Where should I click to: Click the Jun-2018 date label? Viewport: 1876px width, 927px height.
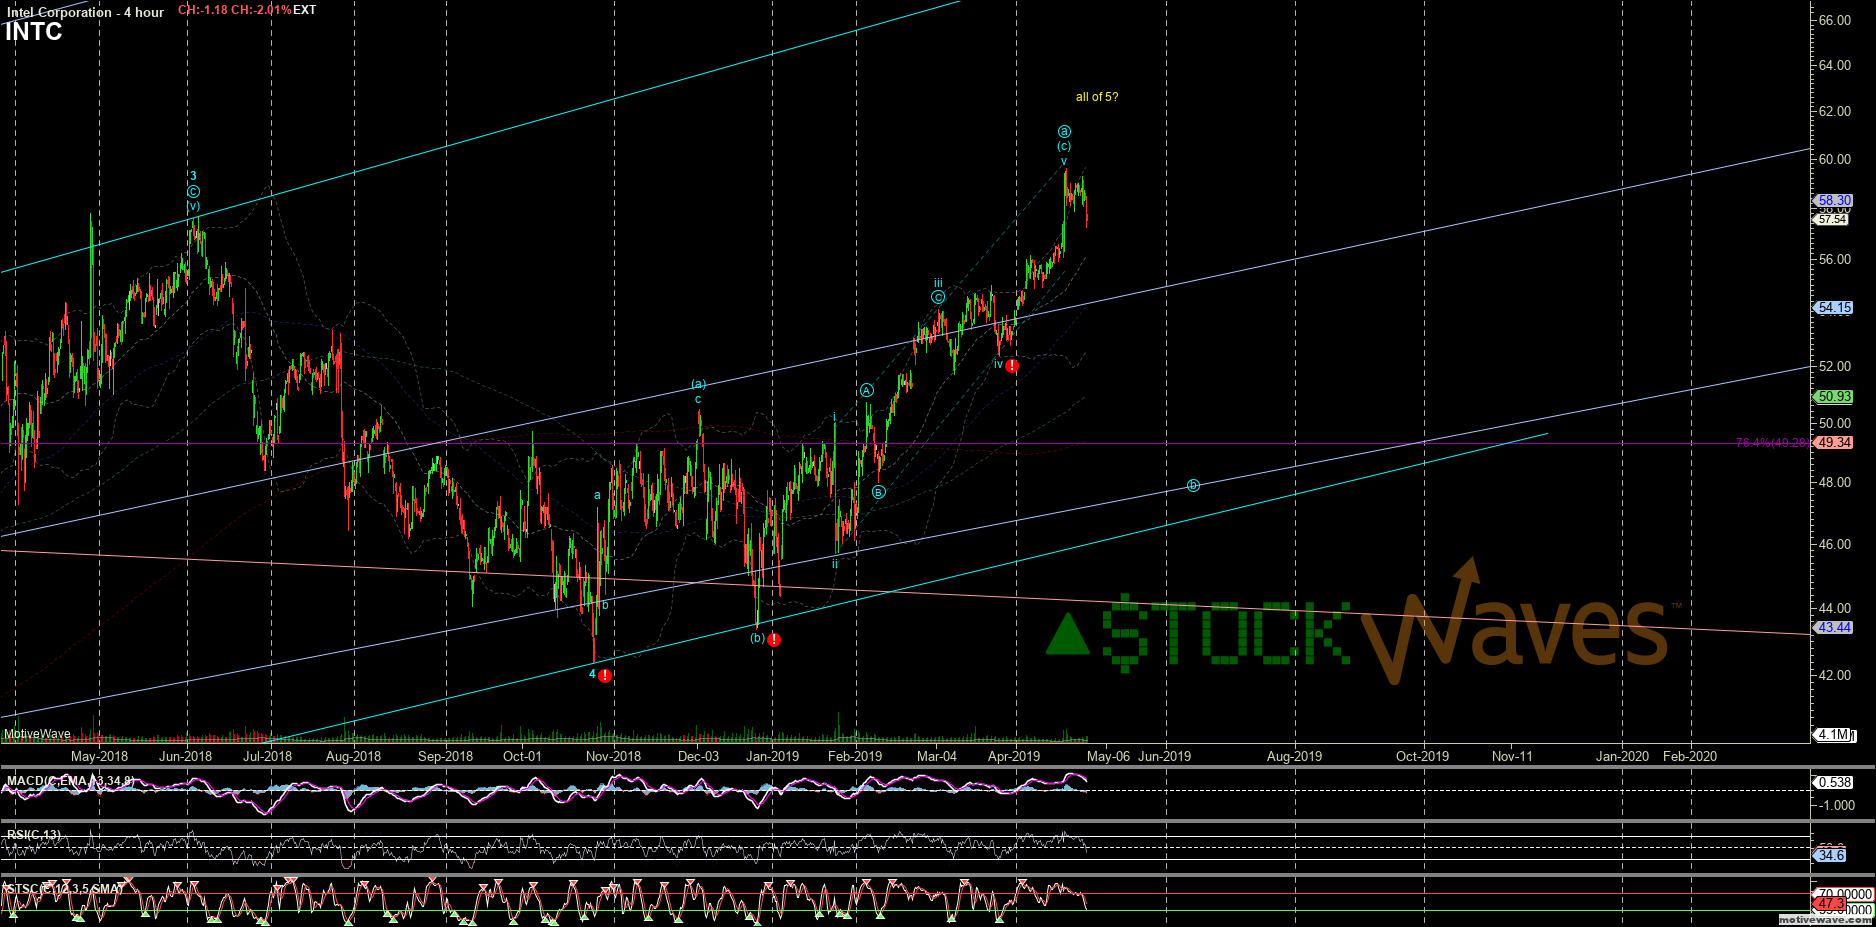(185, 756)
